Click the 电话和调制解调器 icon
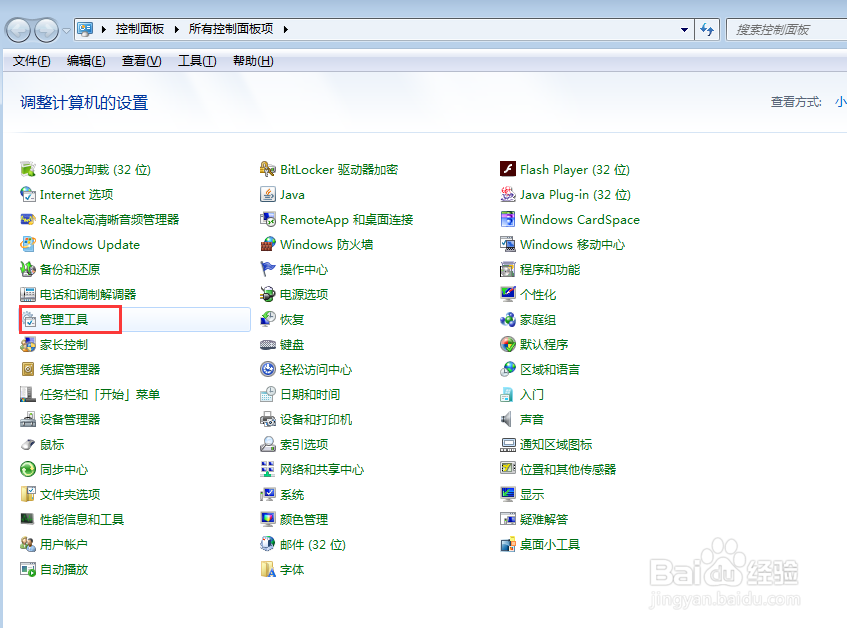 tap(28, 294)
